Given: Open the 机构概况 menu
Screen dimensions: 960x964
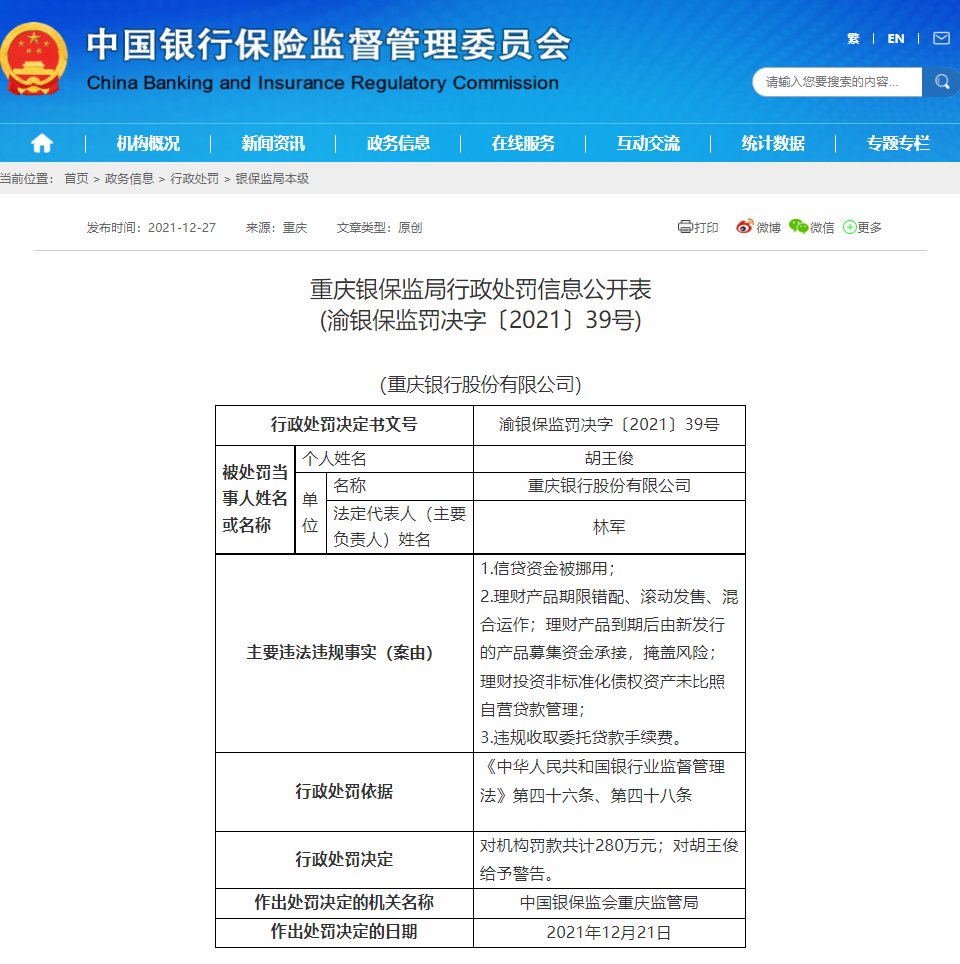Looking at the screenshot, I should click(148, 143).
